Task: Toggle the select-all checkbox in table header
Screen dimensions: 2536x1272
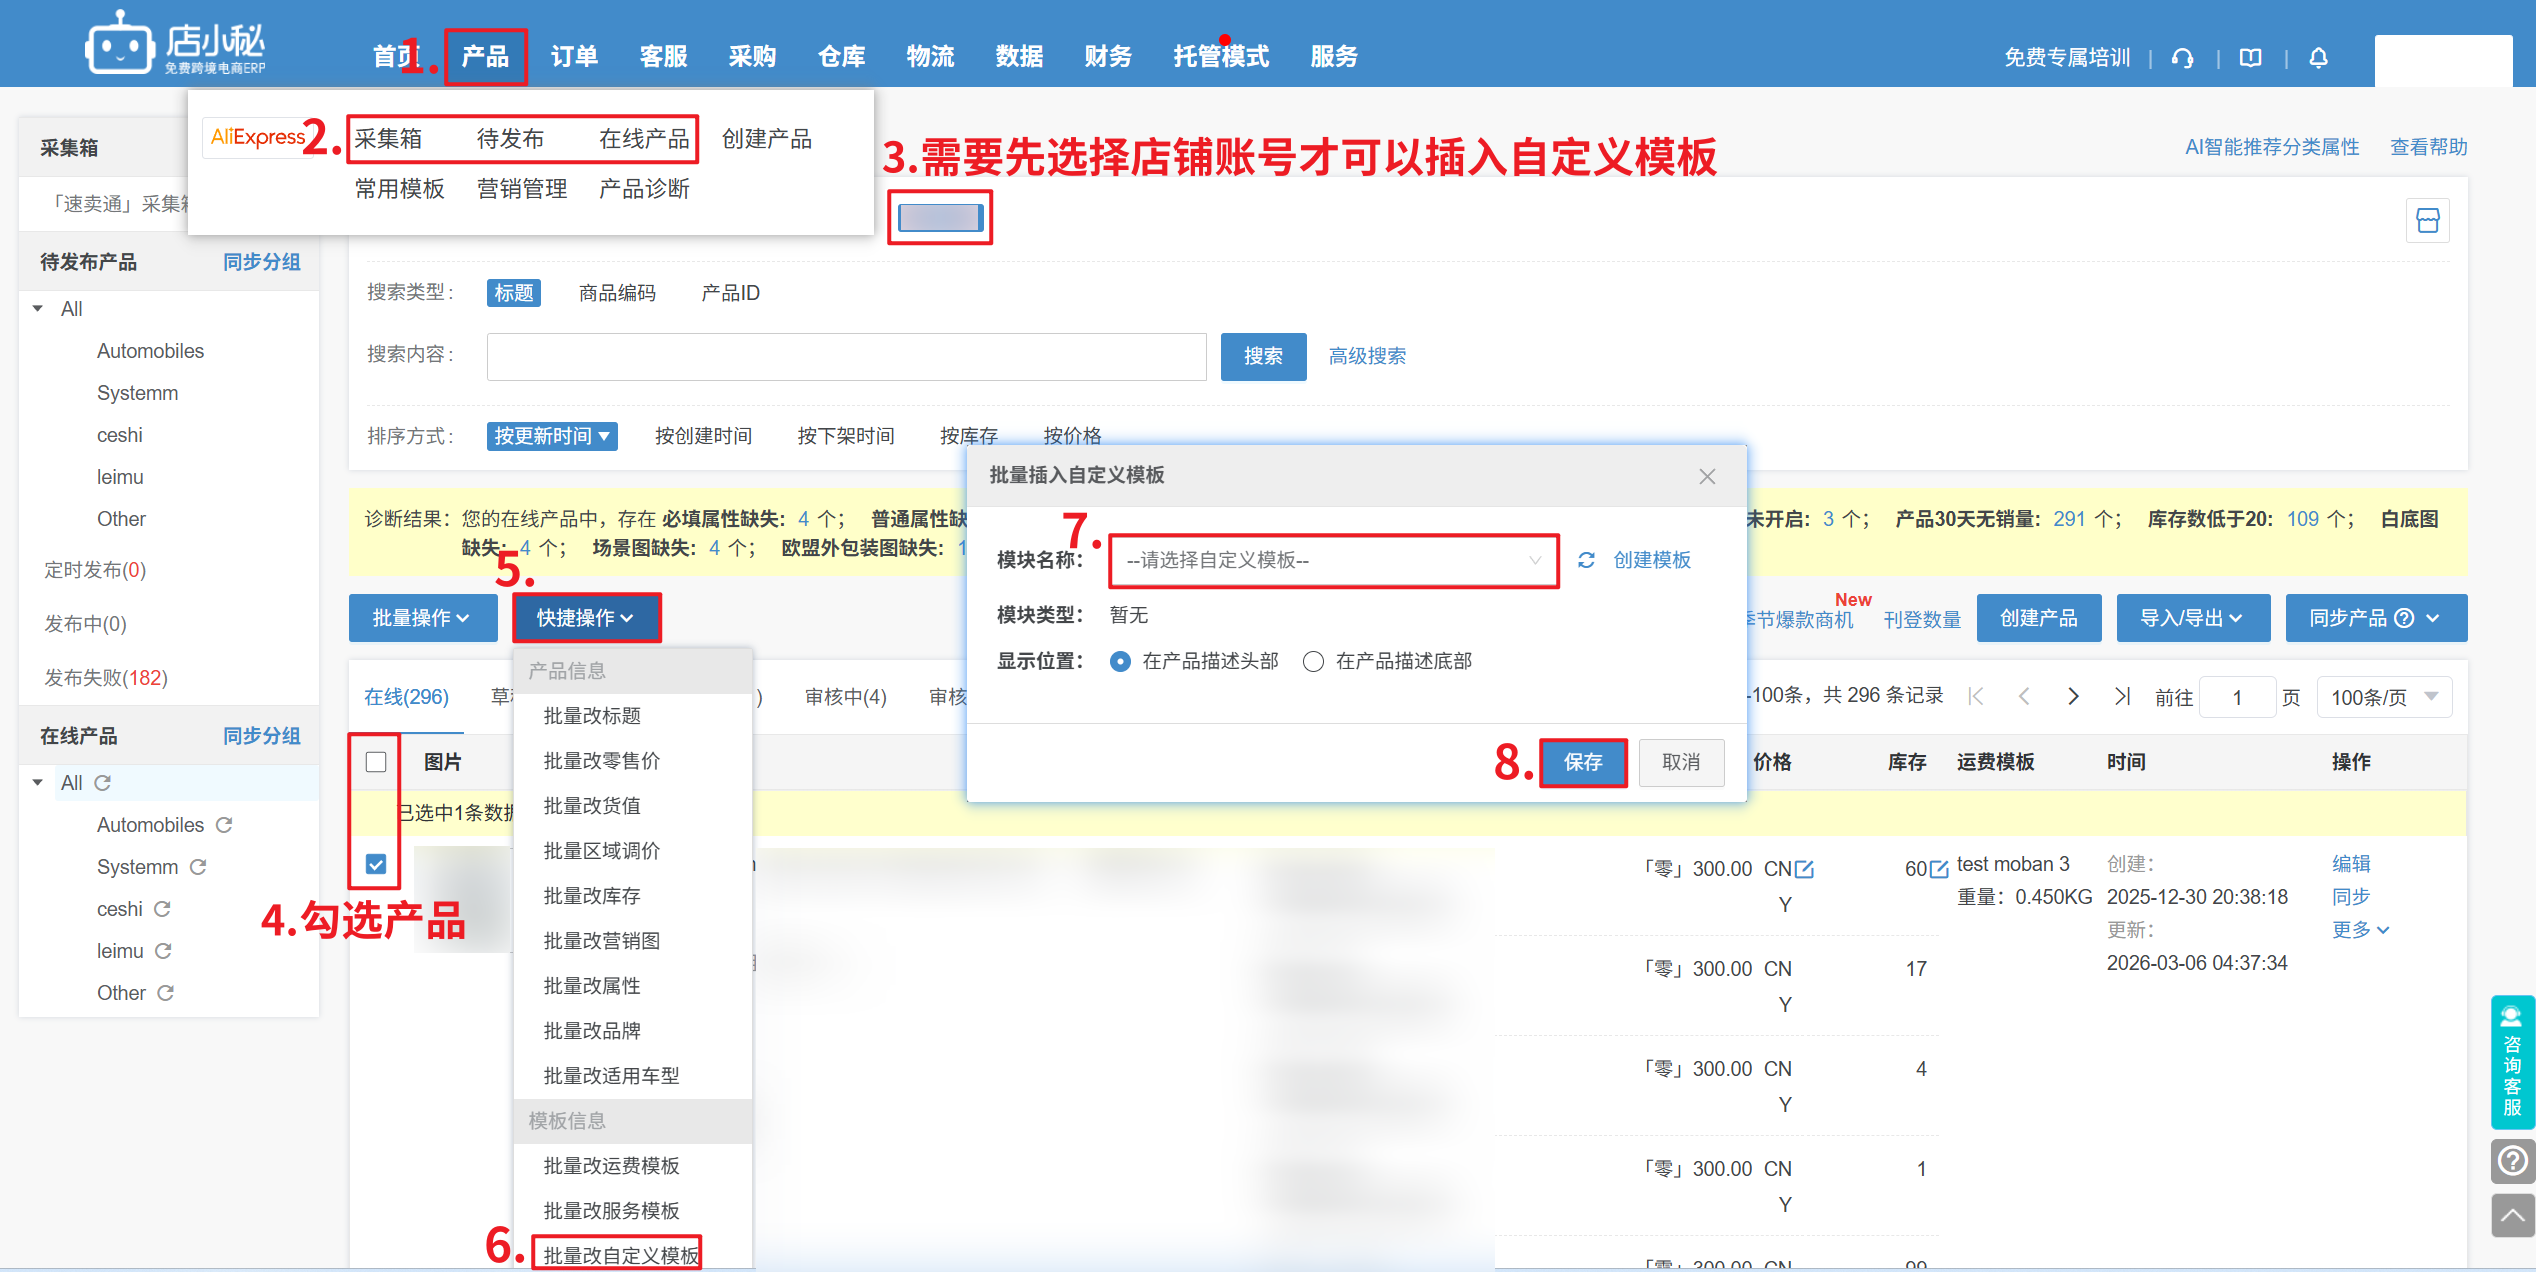Action: 376,762
